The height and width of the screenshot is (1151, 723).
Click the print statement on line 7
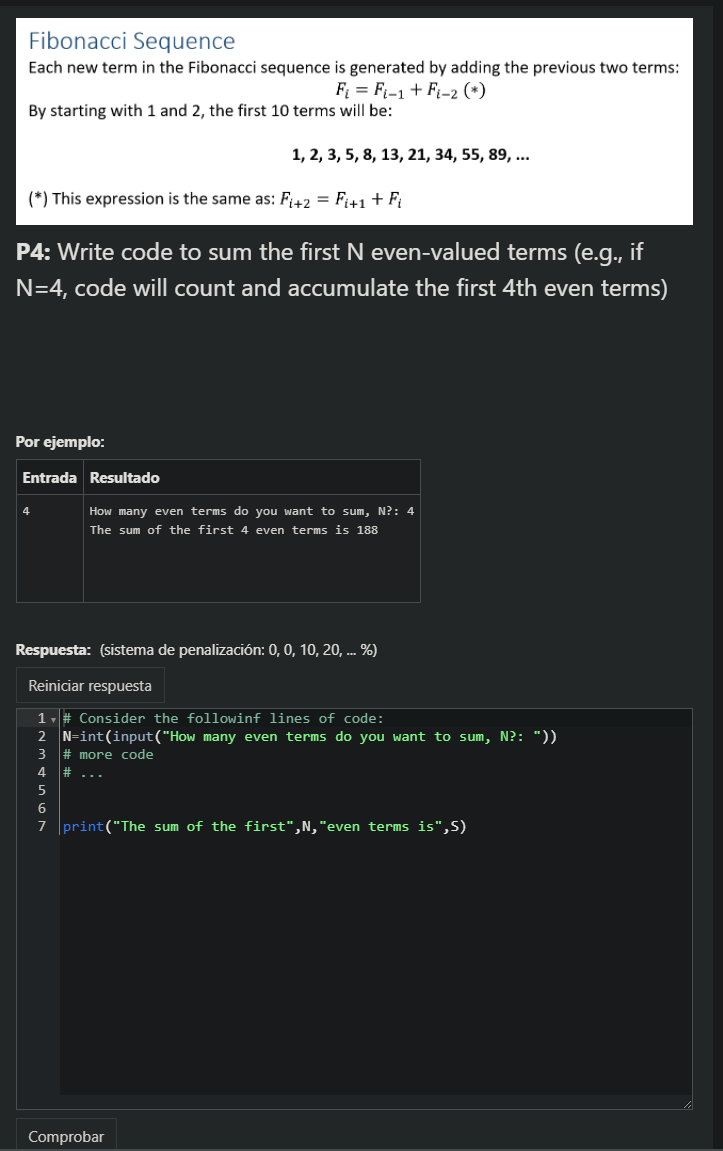point(264,827)
